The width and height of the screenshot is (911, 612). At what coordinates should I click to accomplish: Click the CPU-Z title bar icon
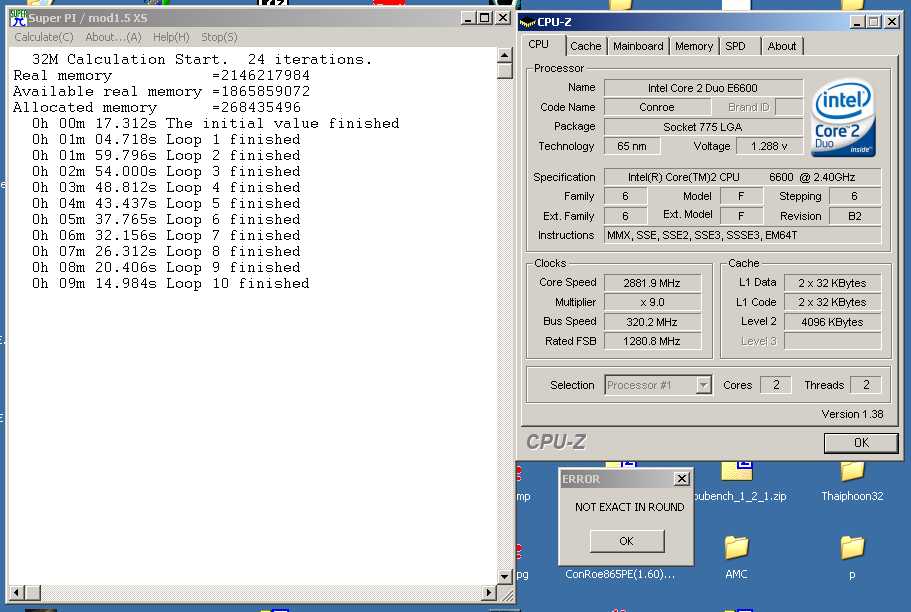click(527, 22)
